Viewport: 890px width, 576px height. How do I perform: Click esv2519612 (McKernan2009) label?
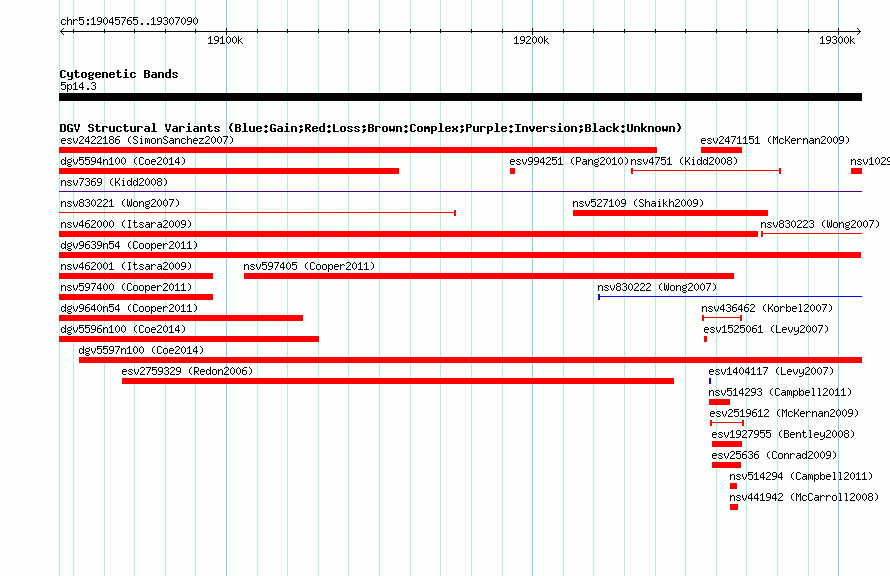tap(784, 413)
